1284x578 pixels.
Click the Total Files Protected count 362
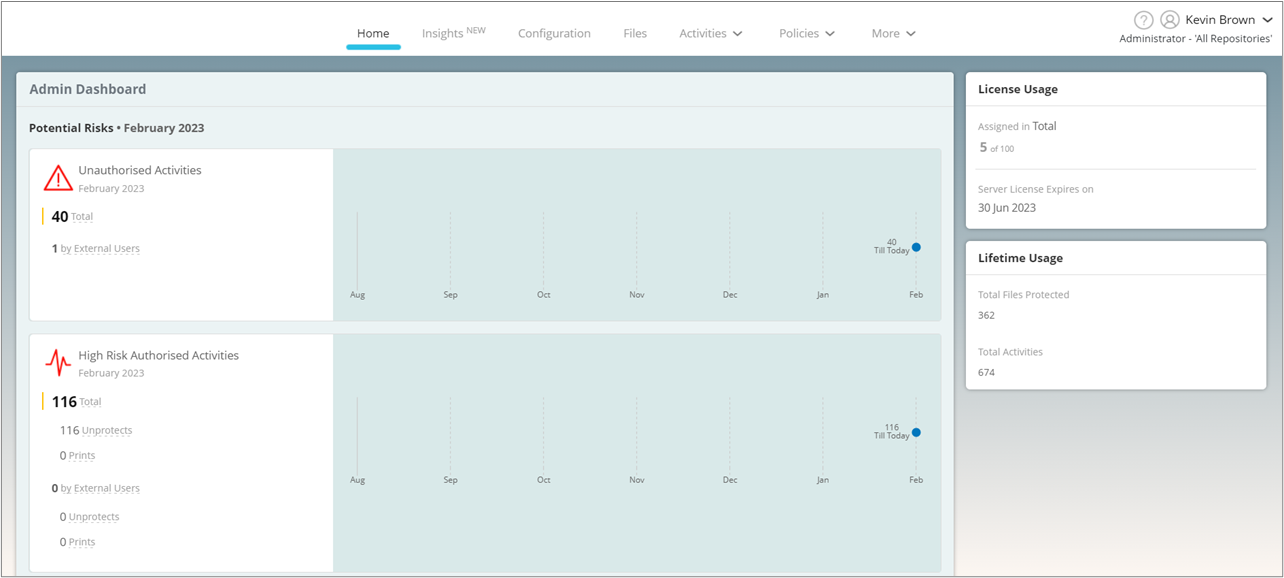[986, 315]
